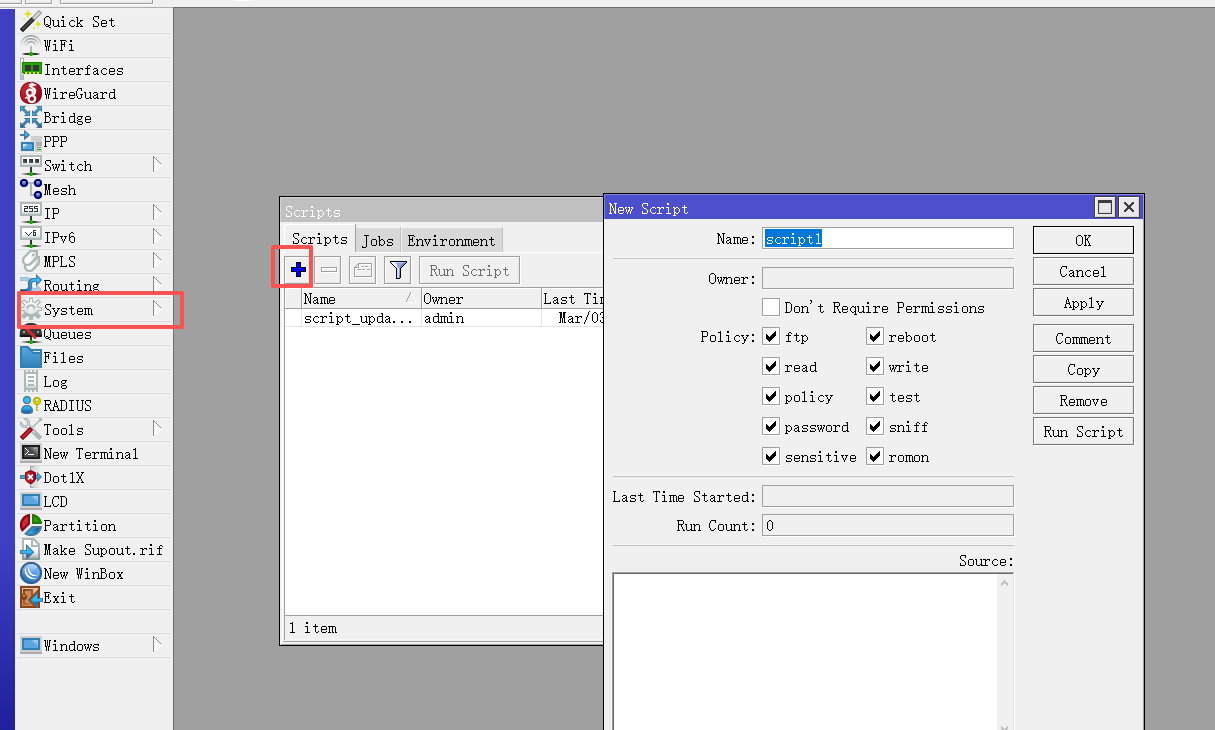Click the Quick Set wand icon

click(x=31, y=22)
